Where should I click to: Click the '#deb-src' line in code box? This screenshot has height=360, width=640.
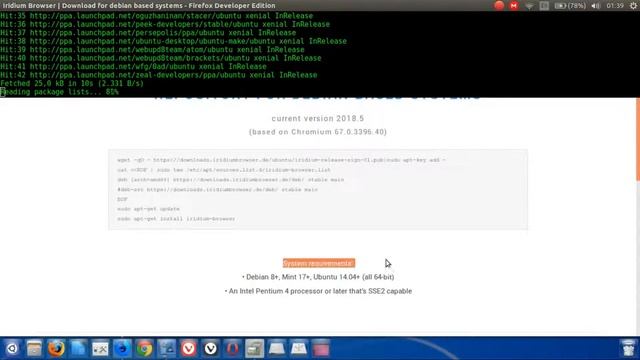click(217, 189)
